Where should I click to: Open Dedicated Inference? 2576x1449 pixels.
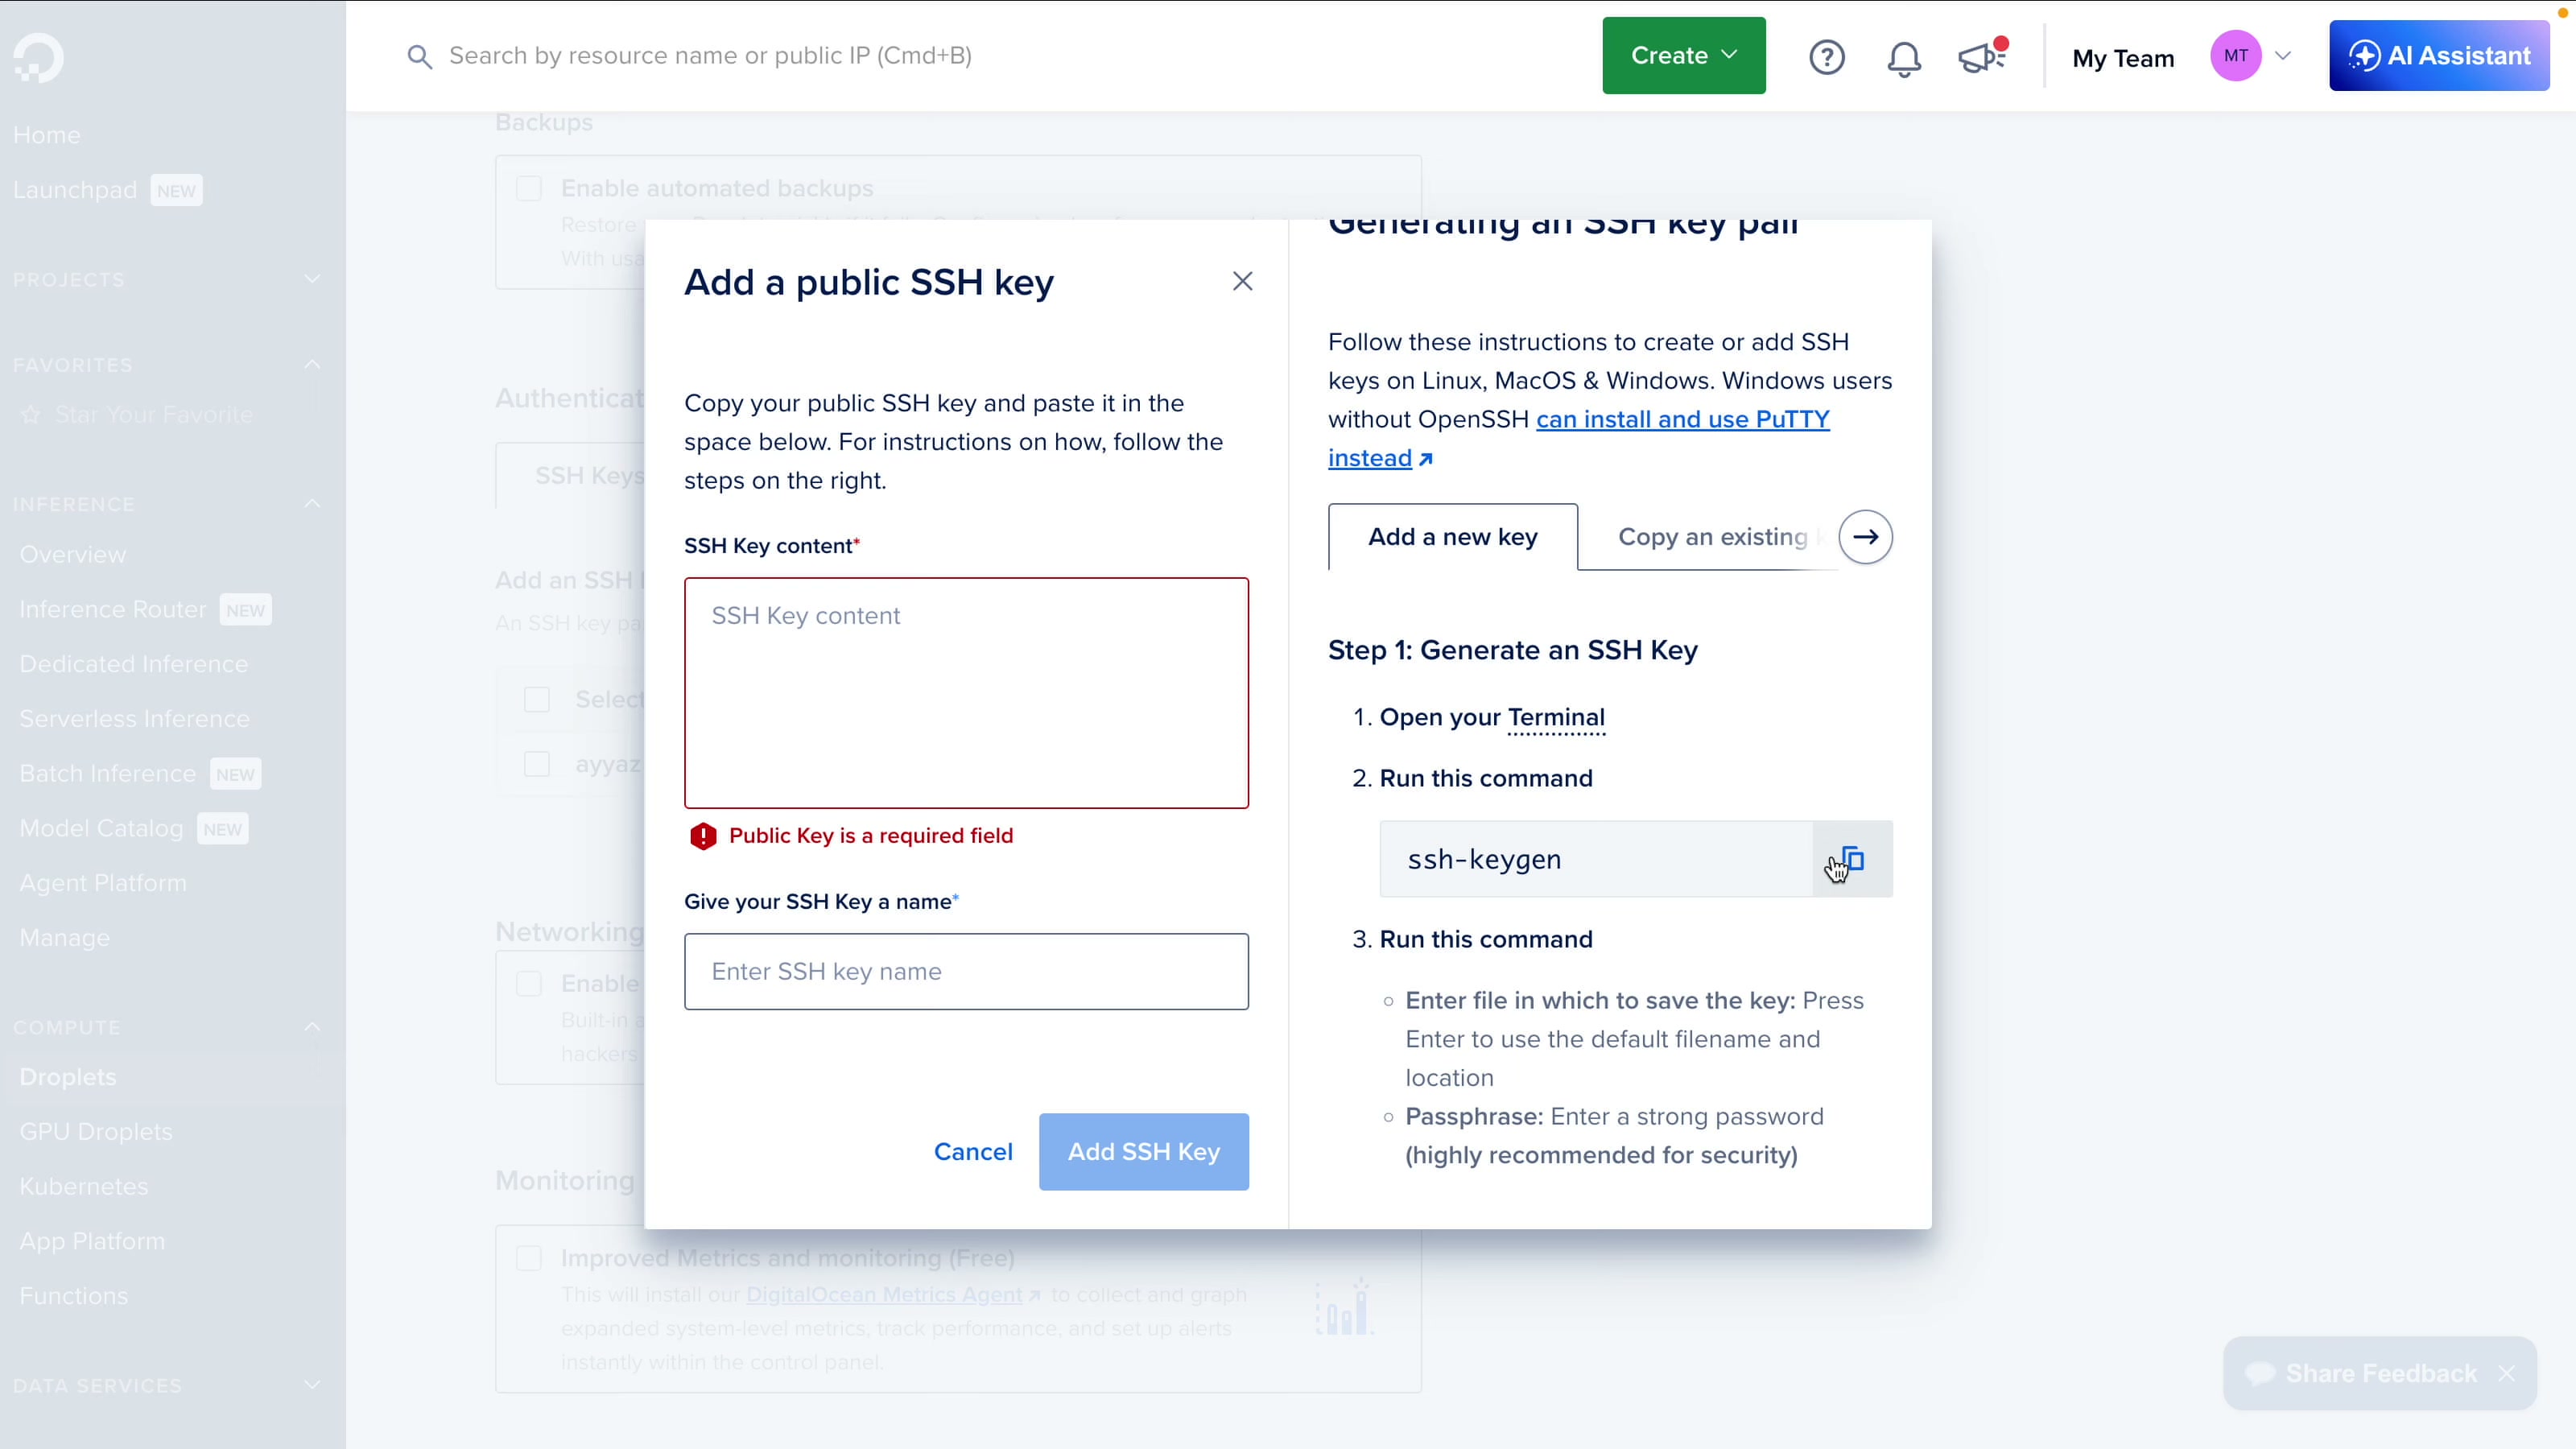coord(134,664)
